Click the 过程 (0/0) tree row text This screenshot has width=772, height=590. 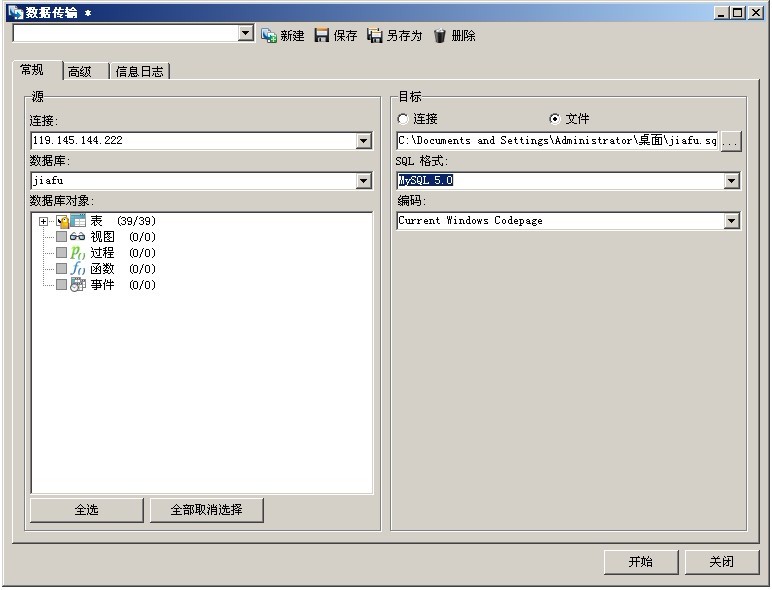[x=123, y=253]
